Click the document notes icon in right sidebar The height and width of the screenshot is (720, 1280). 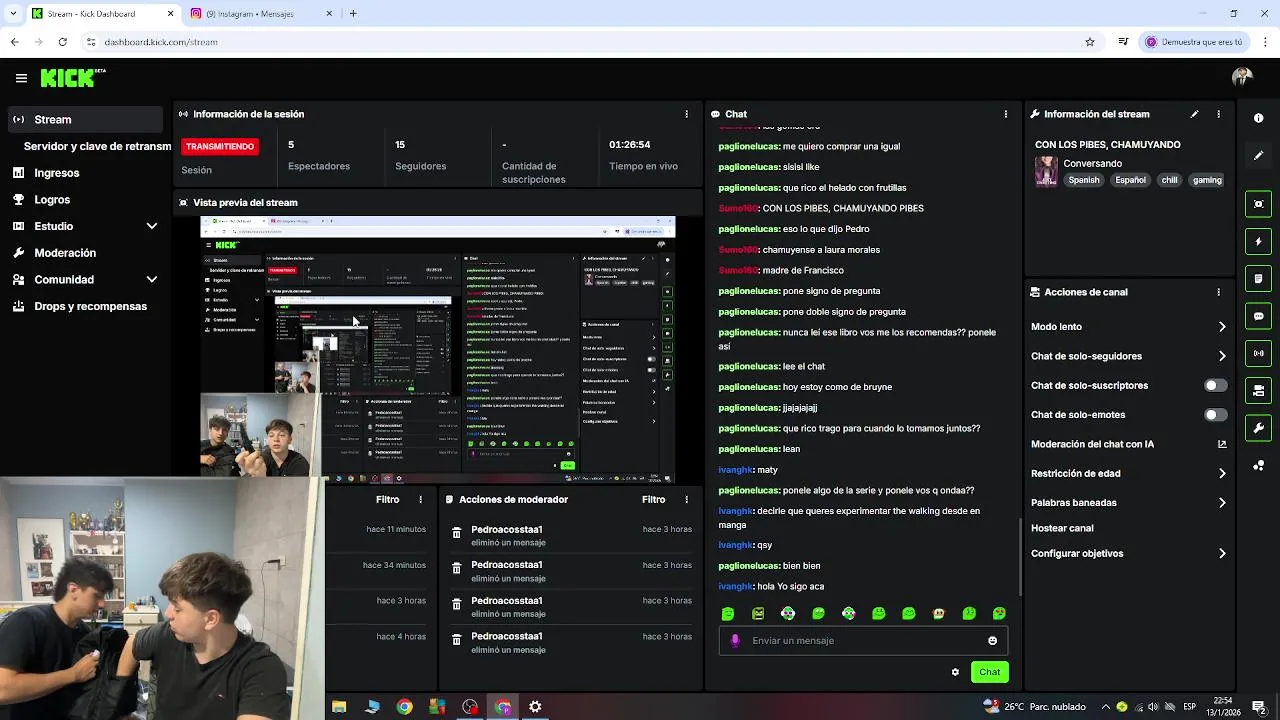tap(1258, 278)
